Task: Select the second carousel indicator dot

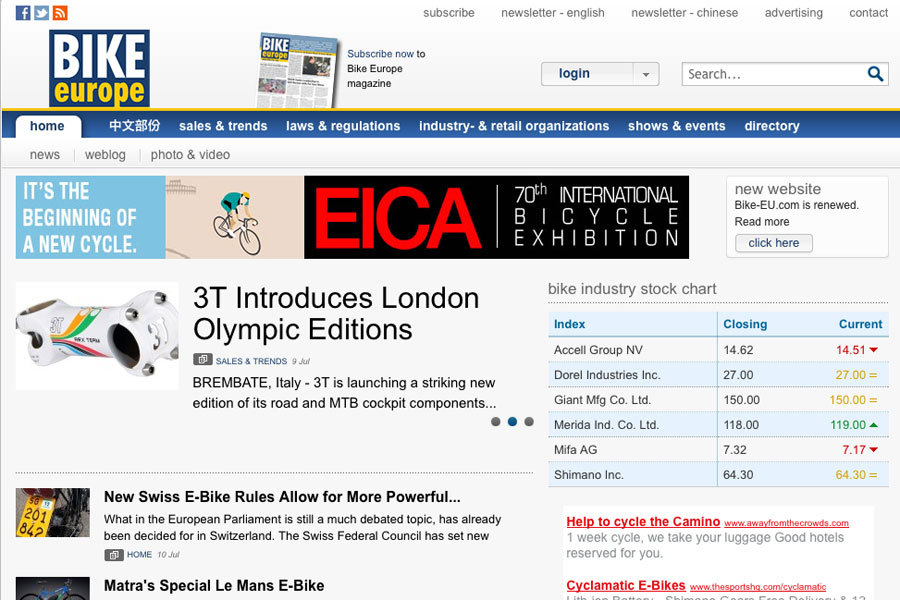Action: point(512,422)
